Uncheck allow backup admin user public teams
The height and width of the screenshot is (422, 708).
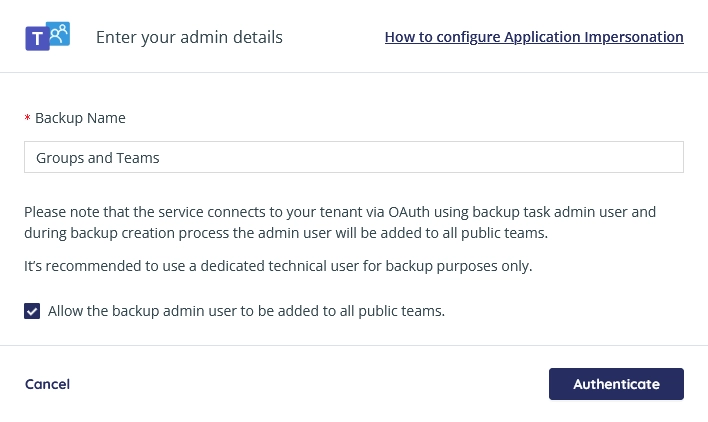click(x=32, y=311)
